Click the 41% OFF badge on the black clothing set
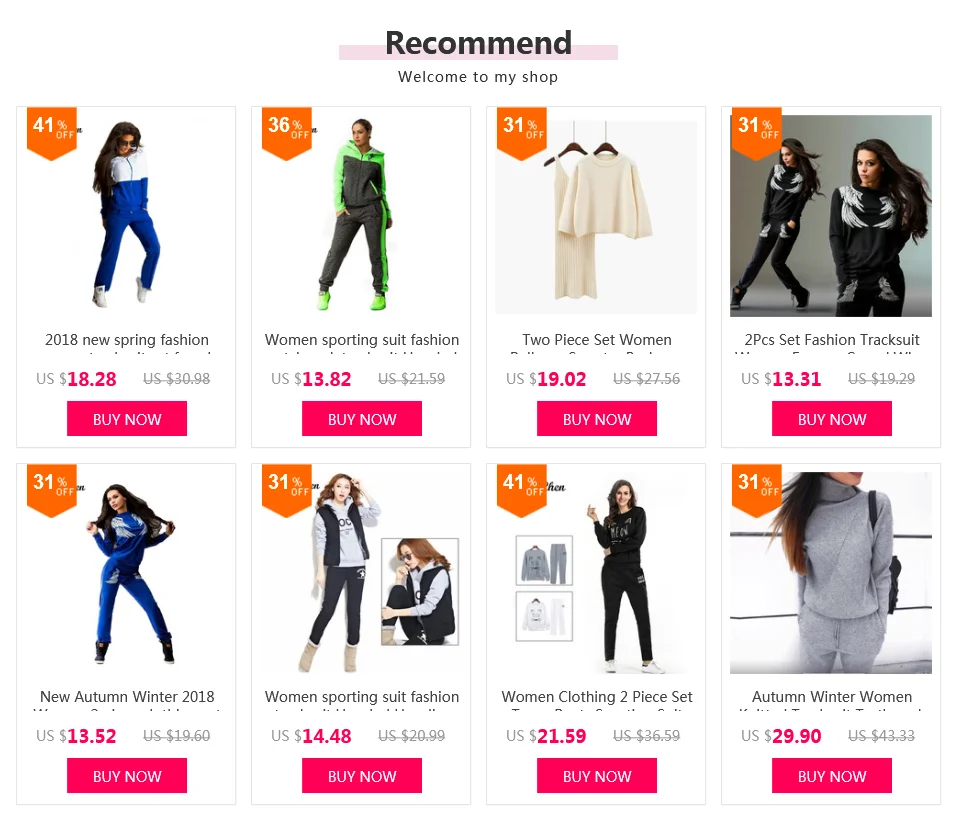 tap(522, 491)
